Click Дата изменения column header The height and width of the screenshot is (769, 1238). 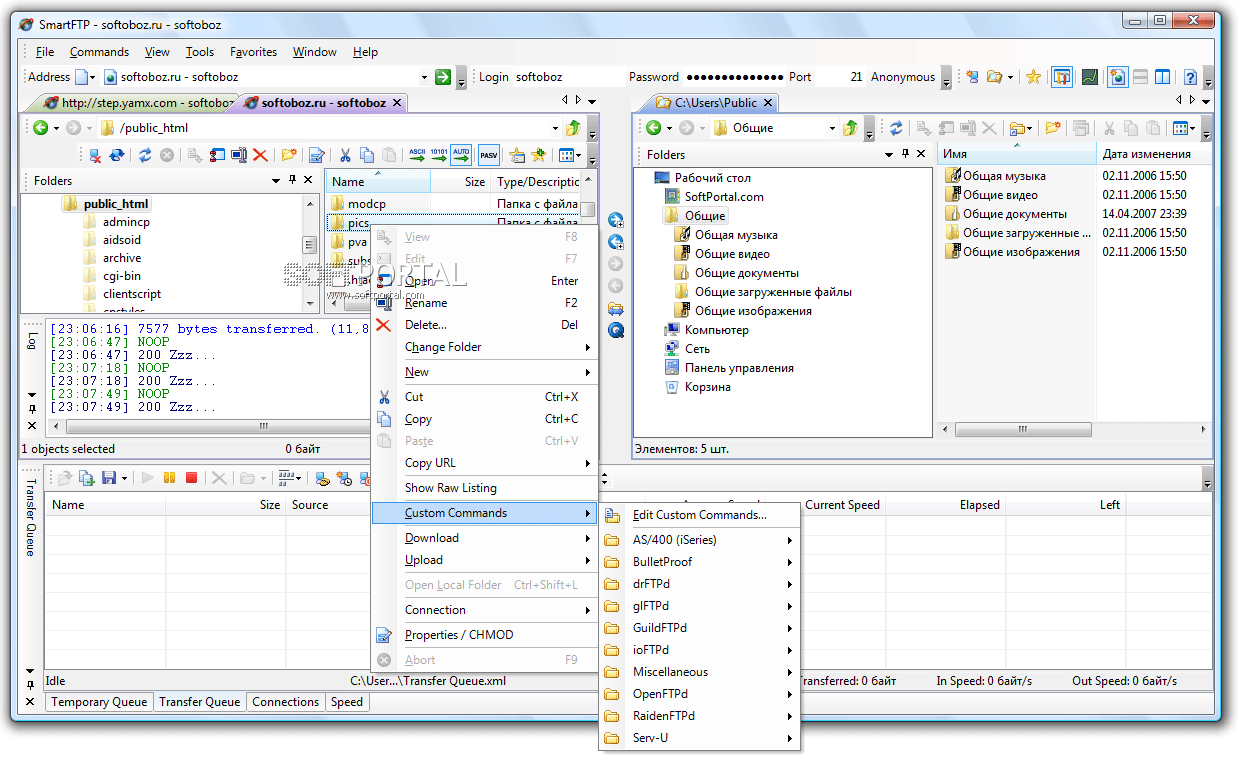[1155, 155]
